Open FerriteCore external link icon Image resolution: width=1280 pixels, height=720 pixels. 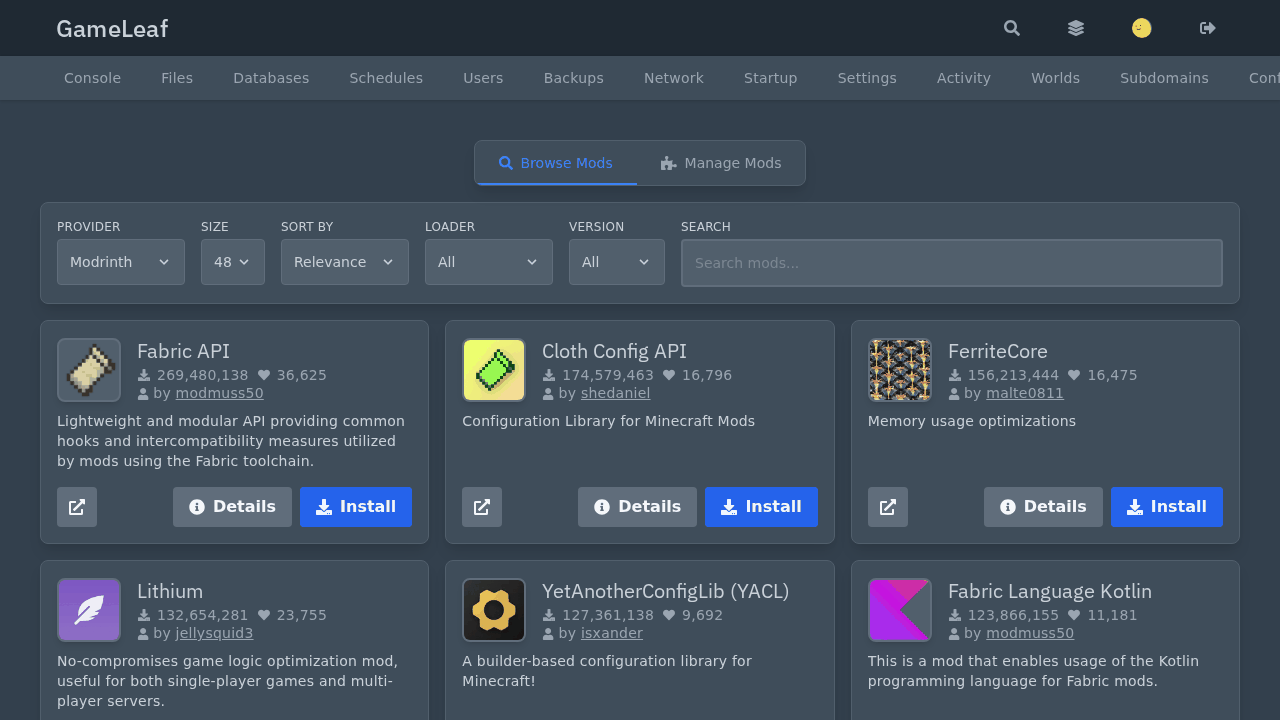coord(888,507)
